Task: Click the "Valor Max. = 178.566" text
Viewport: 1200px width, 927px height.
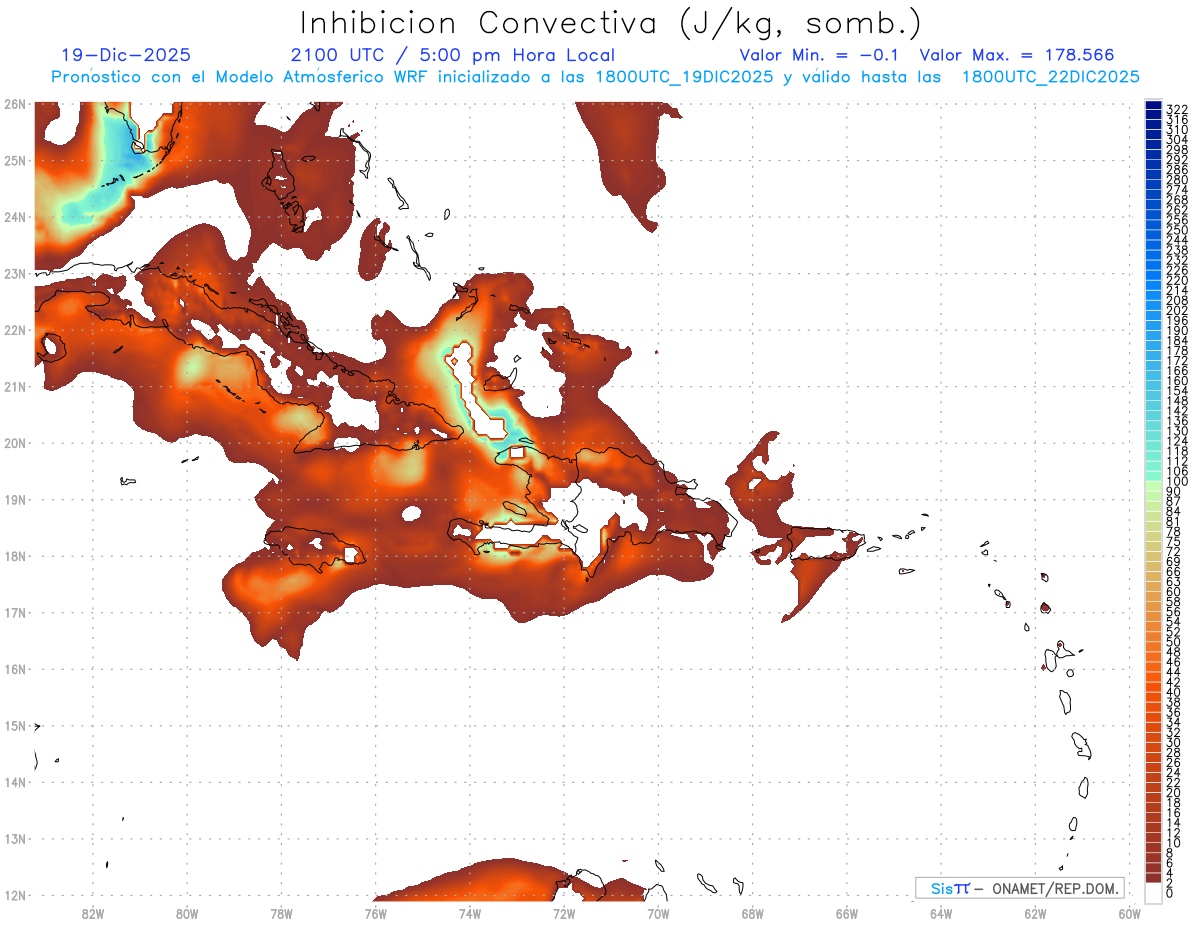Action: pyautogui.click(x=1017, y=55)
